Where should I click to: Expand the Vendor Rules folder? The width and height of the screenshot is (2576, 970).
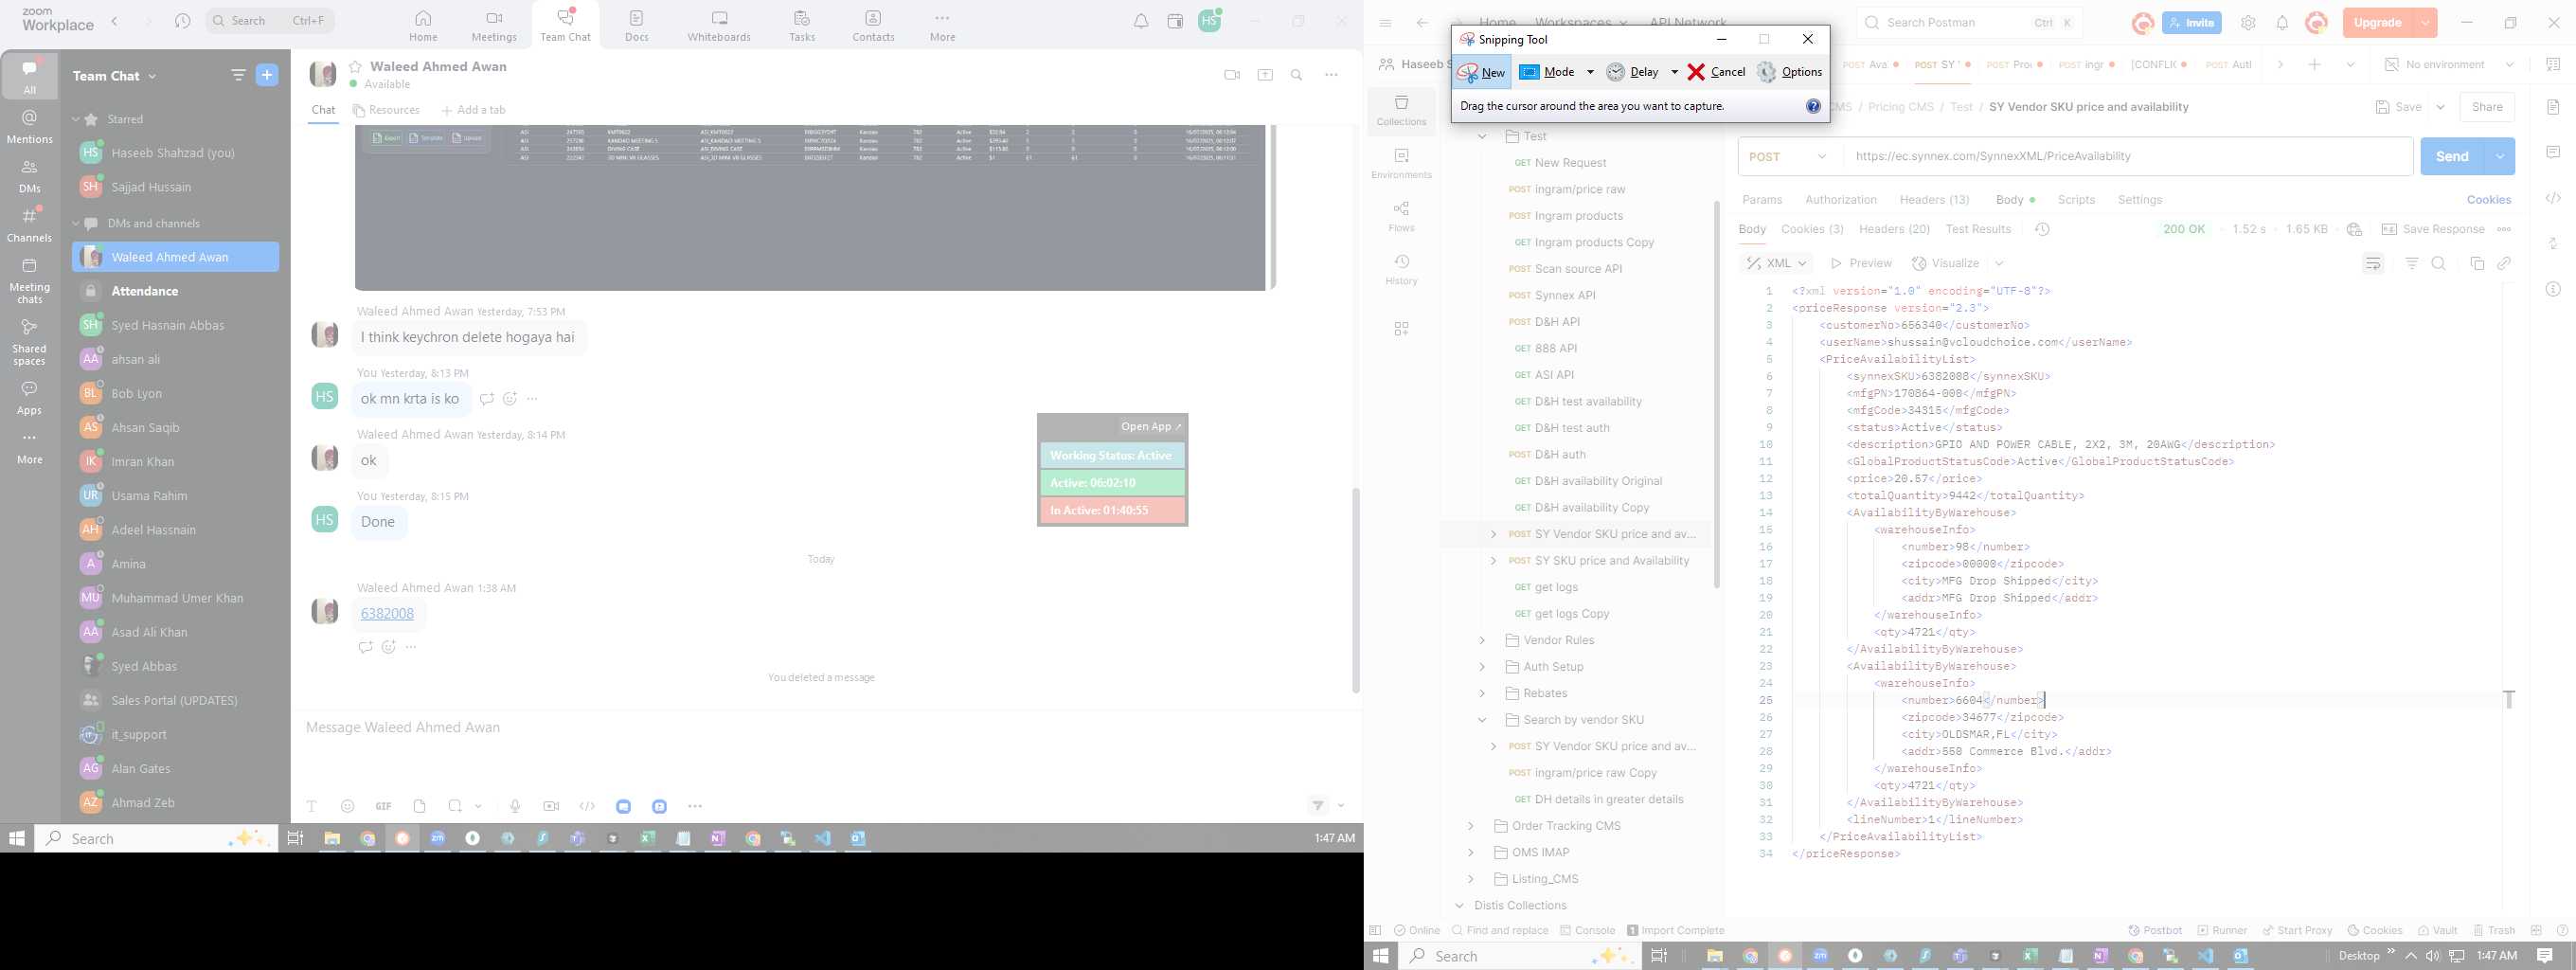tap(1482, 640)
